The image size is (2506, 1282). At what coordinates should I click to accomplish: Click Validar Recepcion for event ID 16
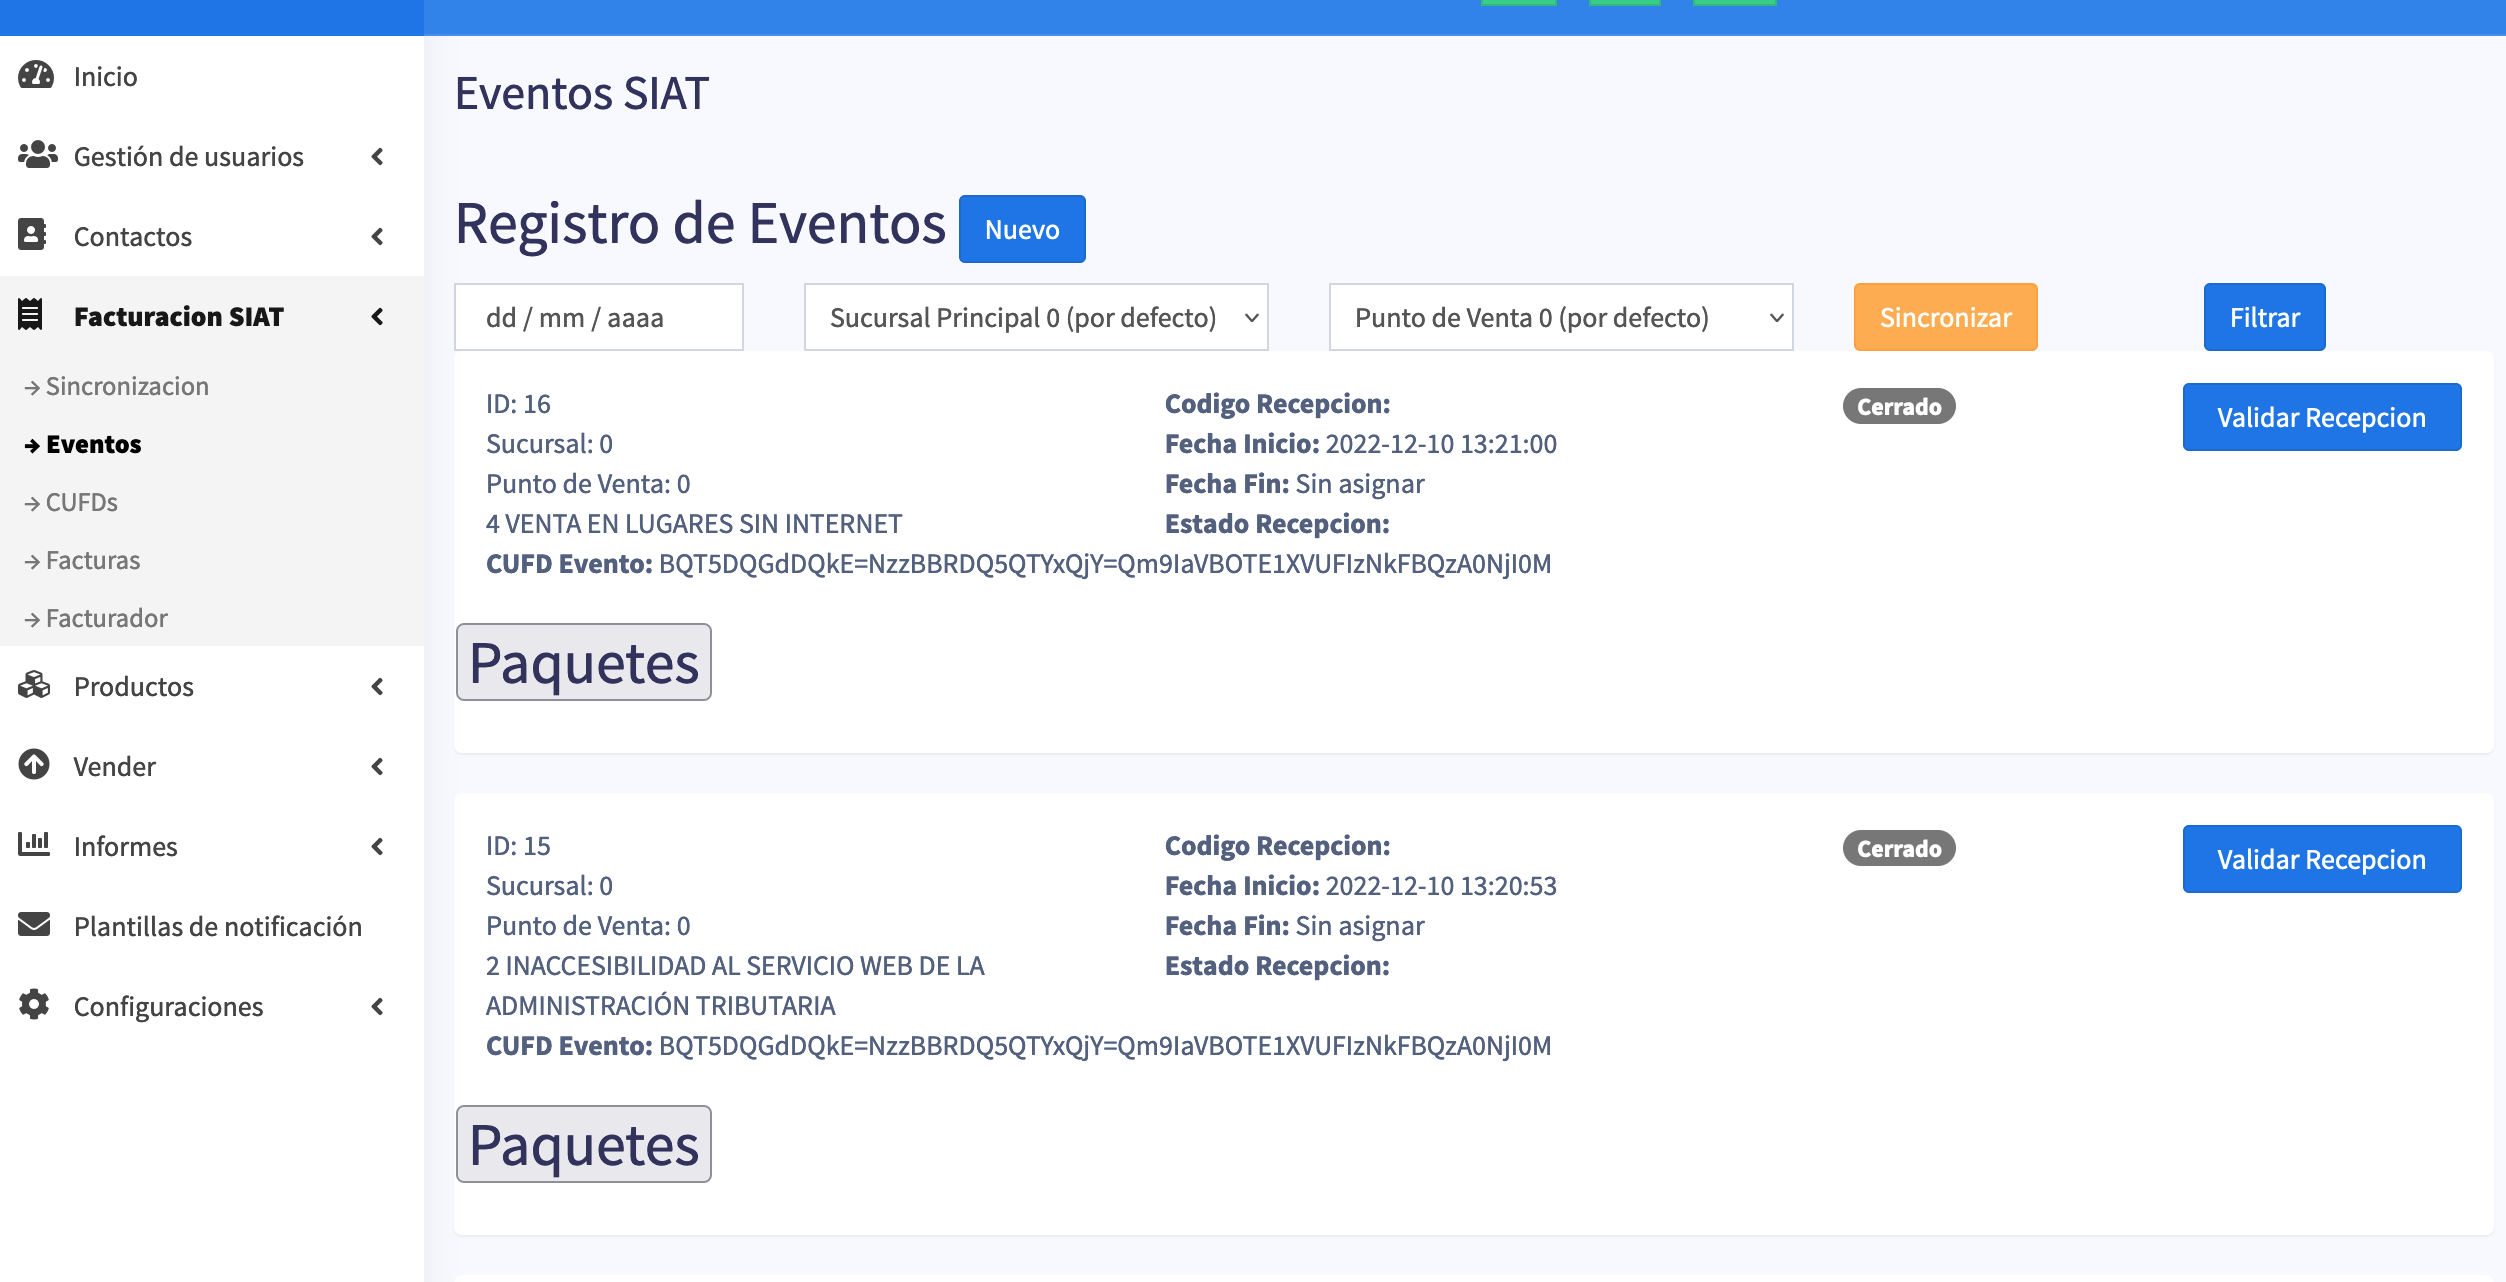pyautogui.click(x=2321, y=417)
